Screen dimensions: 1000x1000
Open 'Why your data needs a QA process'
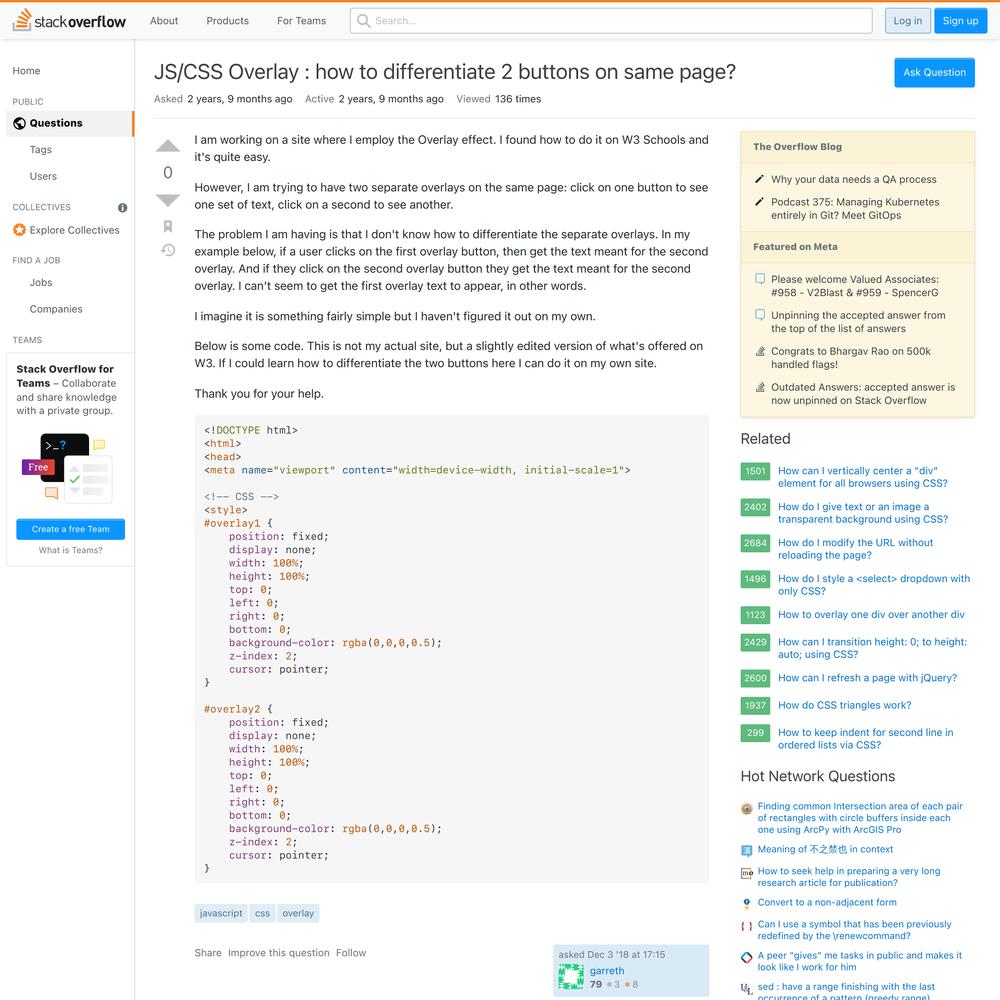(x=853, y=179)
